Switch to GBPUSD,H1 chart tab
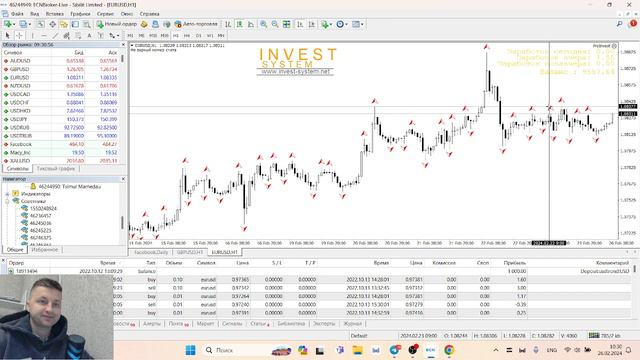The height and width of the screenshot is (360, 640). (190, 252)
